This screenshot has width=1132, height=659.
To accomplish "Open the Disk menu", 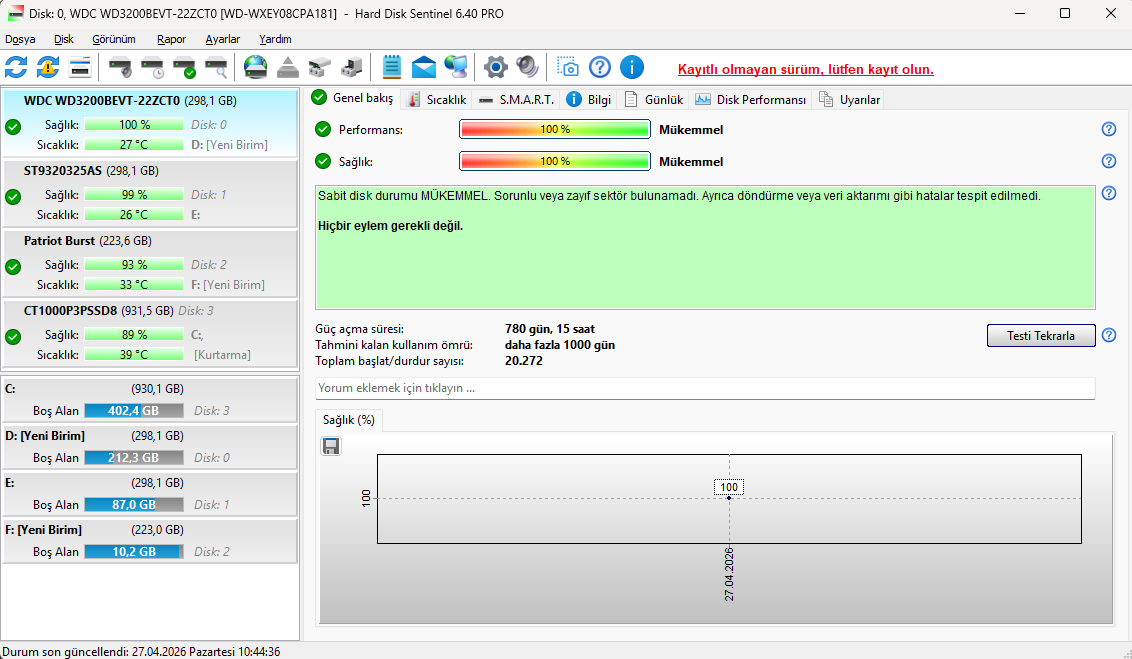I will [64, 39].
